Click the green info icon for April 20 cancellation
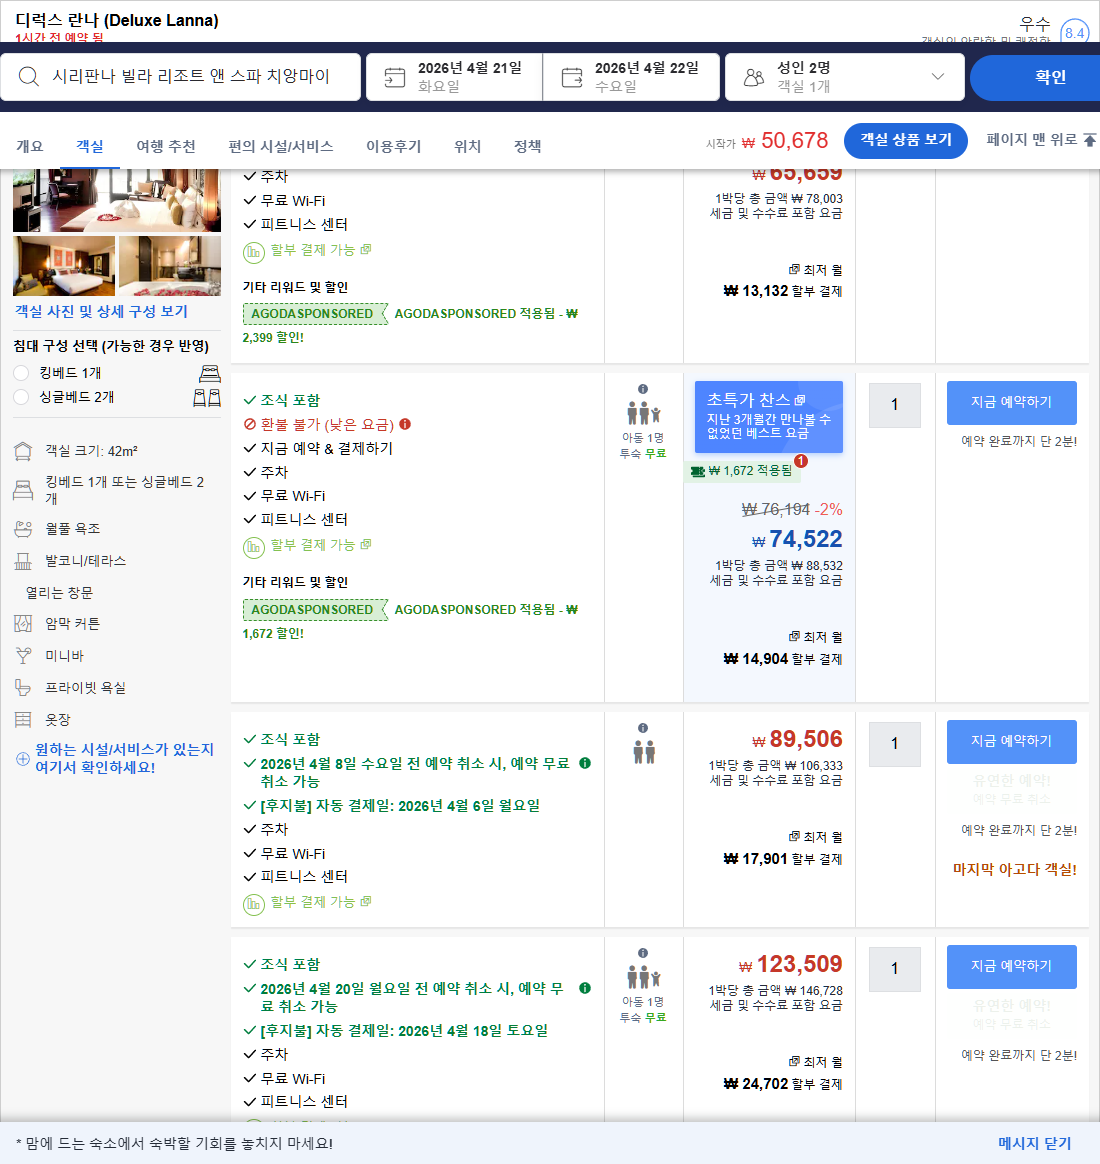This screenshot has width=1100, height=1164. (585, 988)
